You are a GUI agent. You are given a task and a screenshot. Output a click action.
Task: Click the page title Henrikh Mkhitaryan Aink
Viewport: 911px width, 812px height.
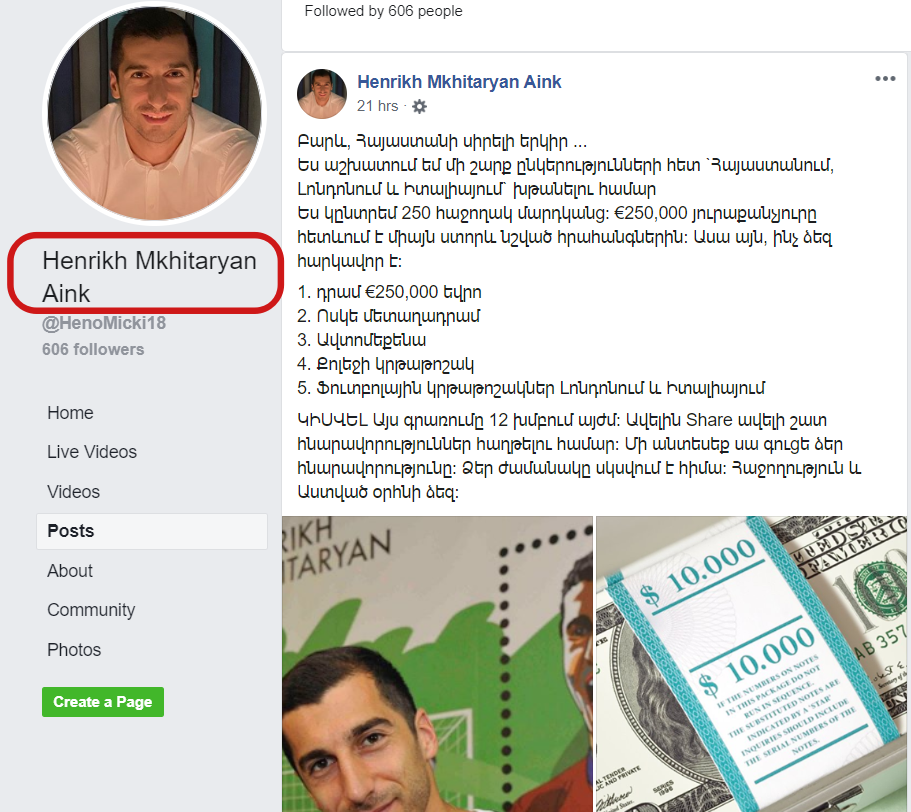coord(149,277)
